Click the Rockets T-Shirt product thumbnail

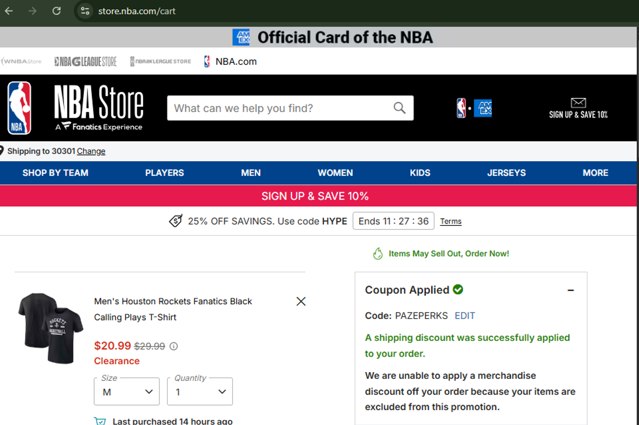(x=51, y=328)
